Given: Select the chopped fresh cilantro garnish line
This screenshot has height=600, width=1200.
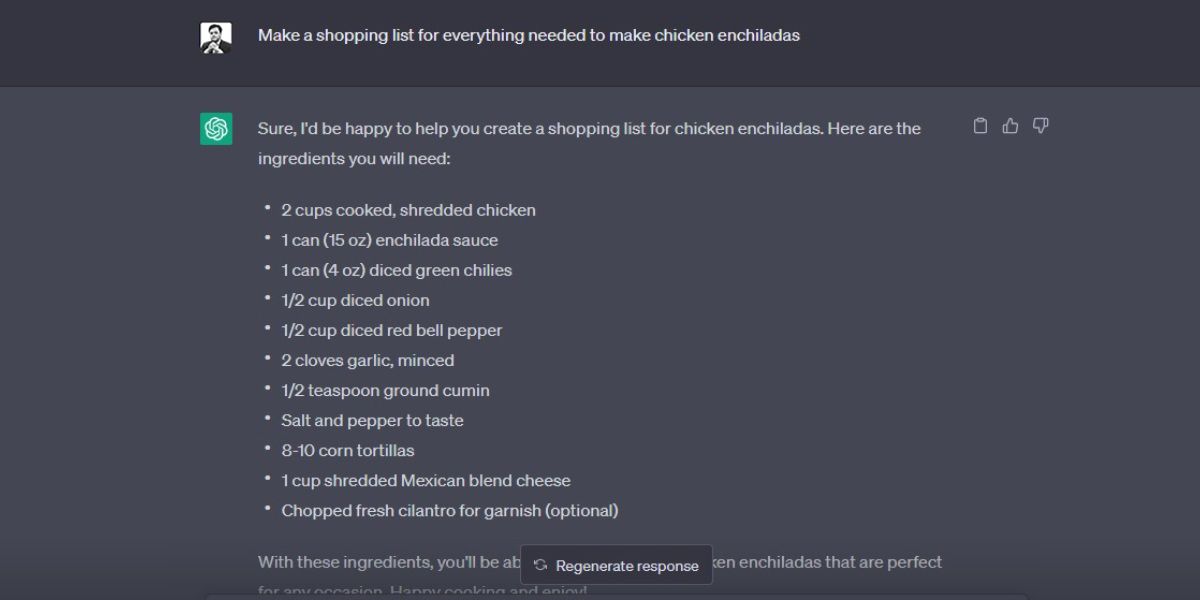Looking at the screenshot, I should [x=449, y=510].
